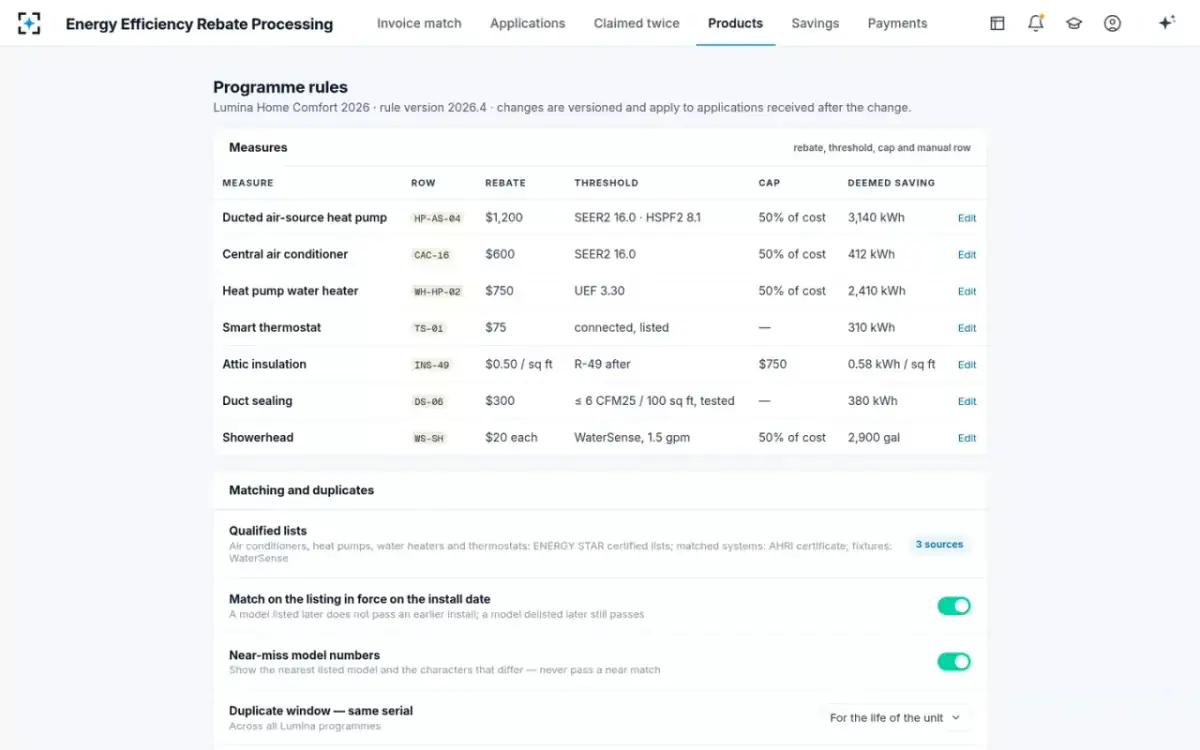The width and height of the screenshot is (1200, 750).
Task: Open the Payments tab
Action: pyautogui.click(x=897, y=23)
